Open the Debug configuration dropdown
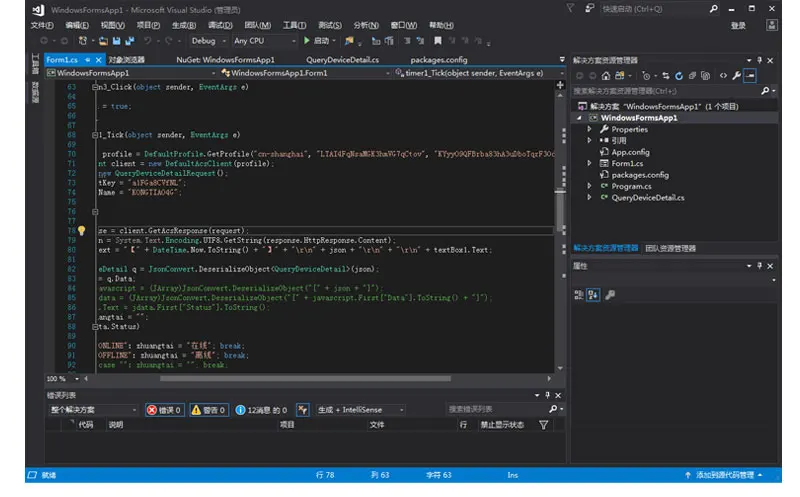Screen dimensions: 800x497 (x=207, y=41)
